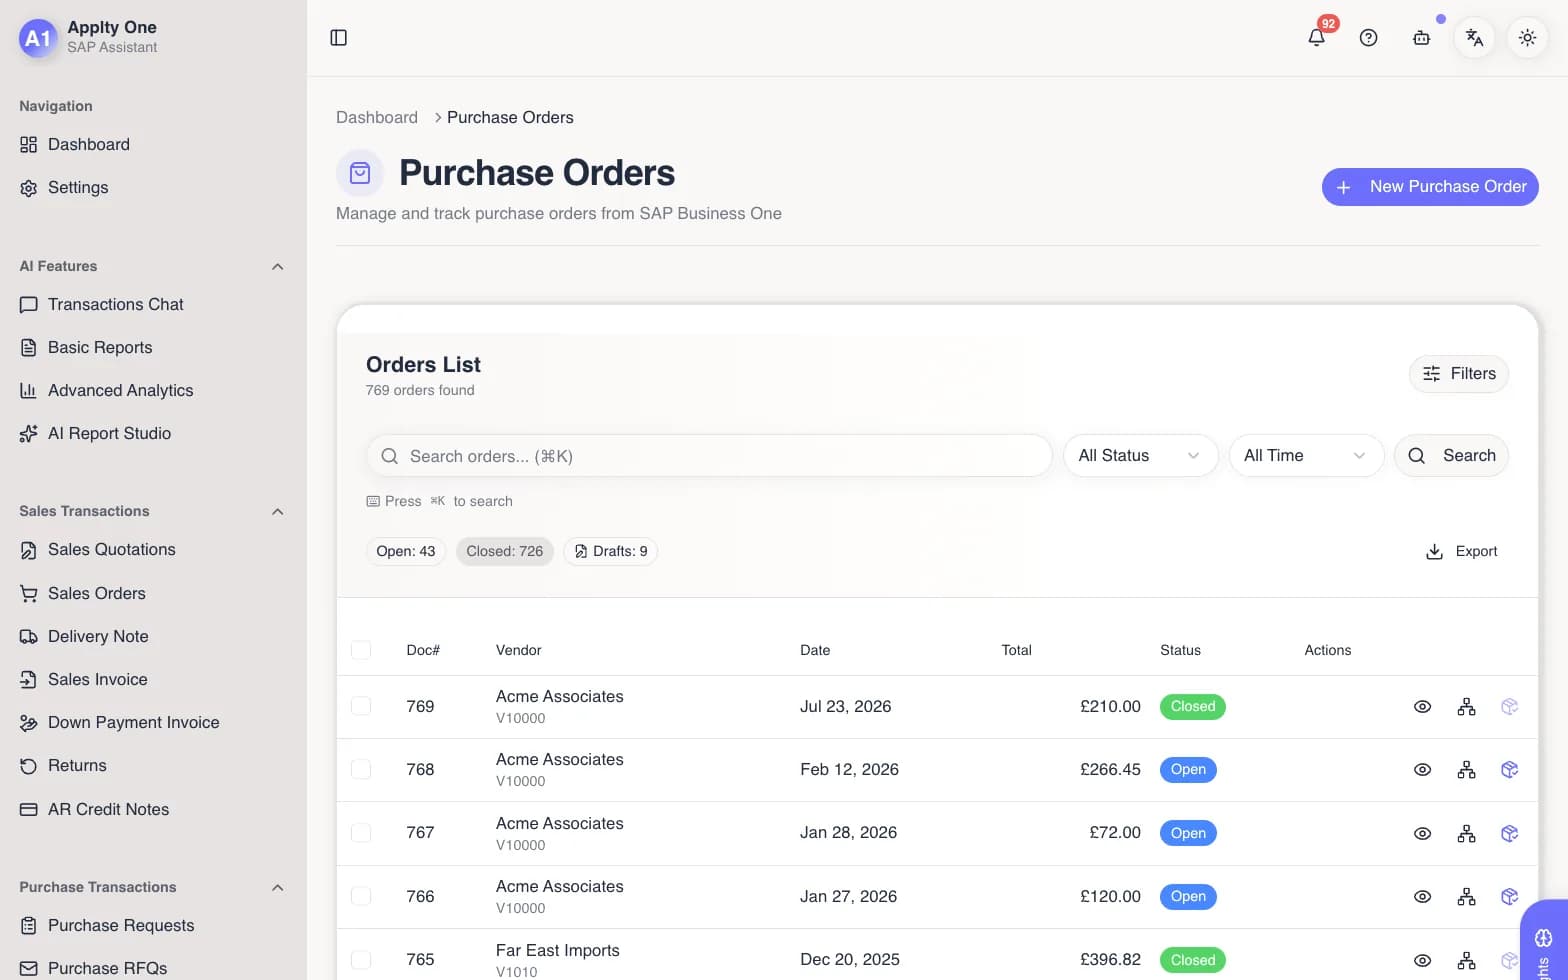Open the help question mark icon
The image size is (1568, 980).
click(x=1369, y=38)
